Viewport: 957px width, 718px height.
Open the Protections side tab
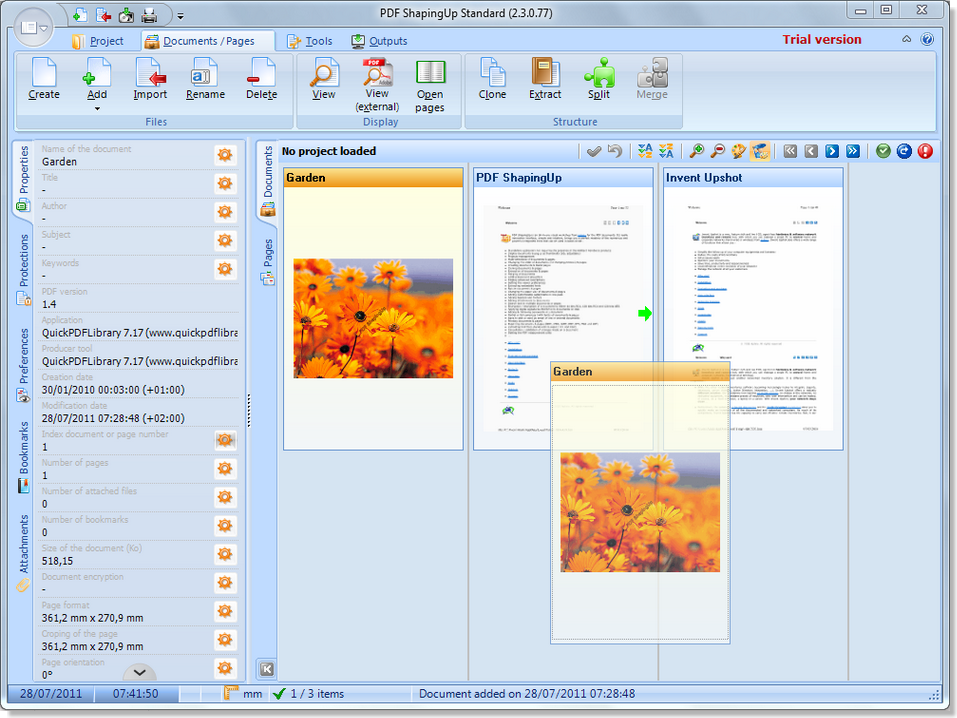(x=23, y=269)
